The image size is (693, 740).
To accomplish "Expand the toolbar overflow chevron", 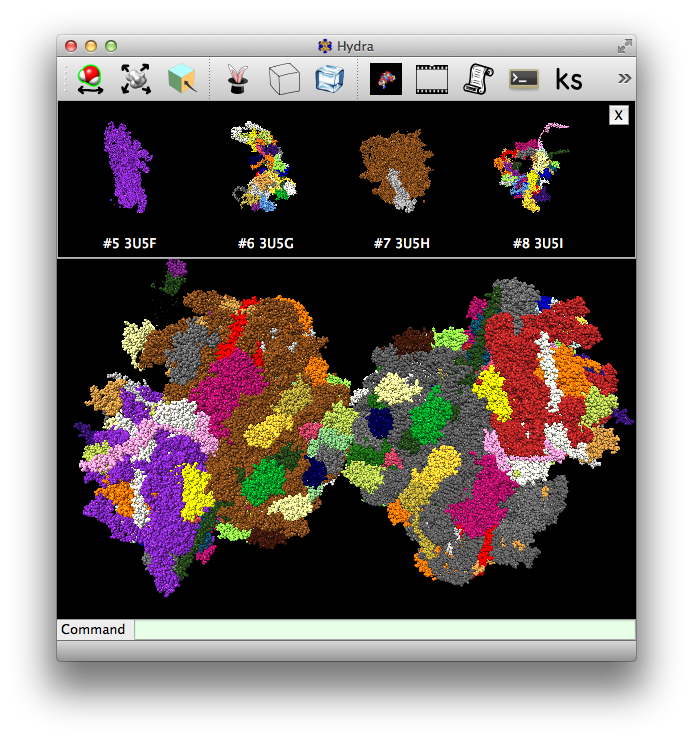I will point(624,78).
